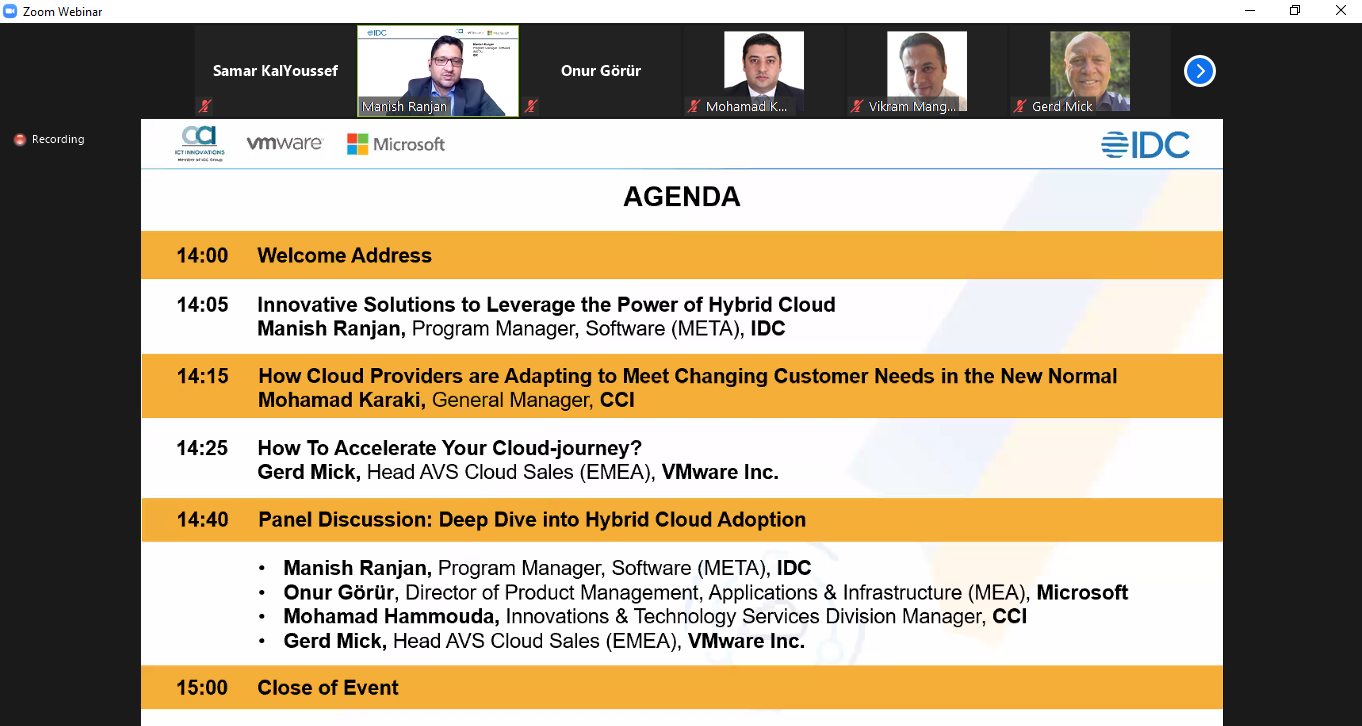Click the vmware logo on the slide
1362x726 pixels.
(x=284, y=143)
